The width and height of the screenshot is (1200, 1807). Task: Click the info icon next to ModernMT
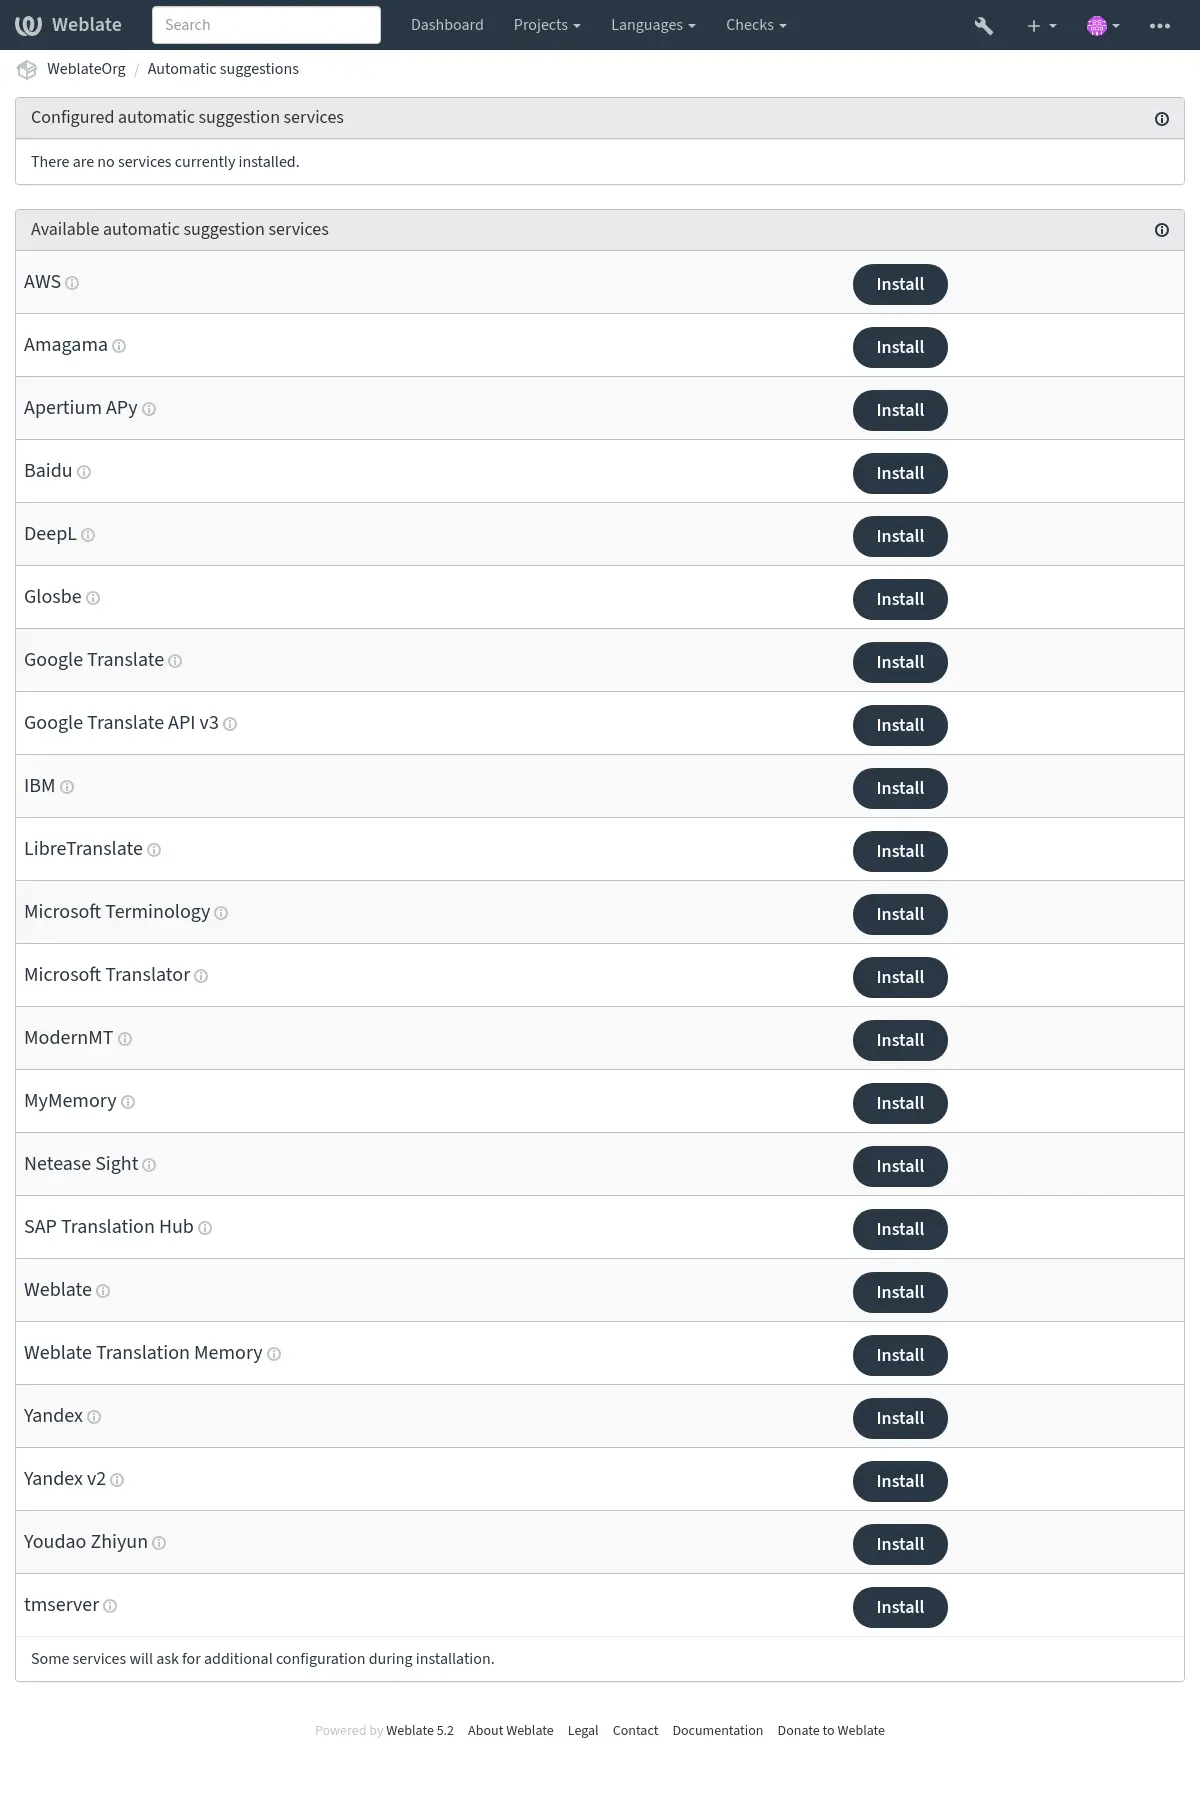click(x=125, y=1039)
